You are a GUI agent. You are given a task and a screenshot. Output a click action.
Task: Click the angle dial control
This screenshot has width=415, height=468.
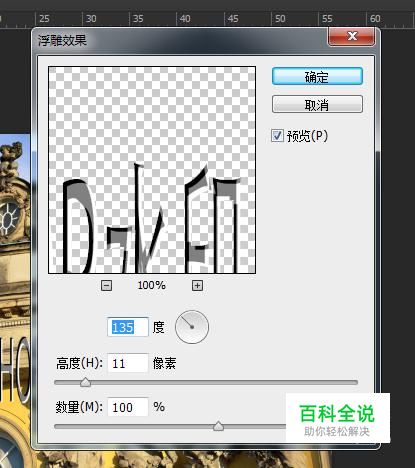pyautogui.click(x=192, y=327)
